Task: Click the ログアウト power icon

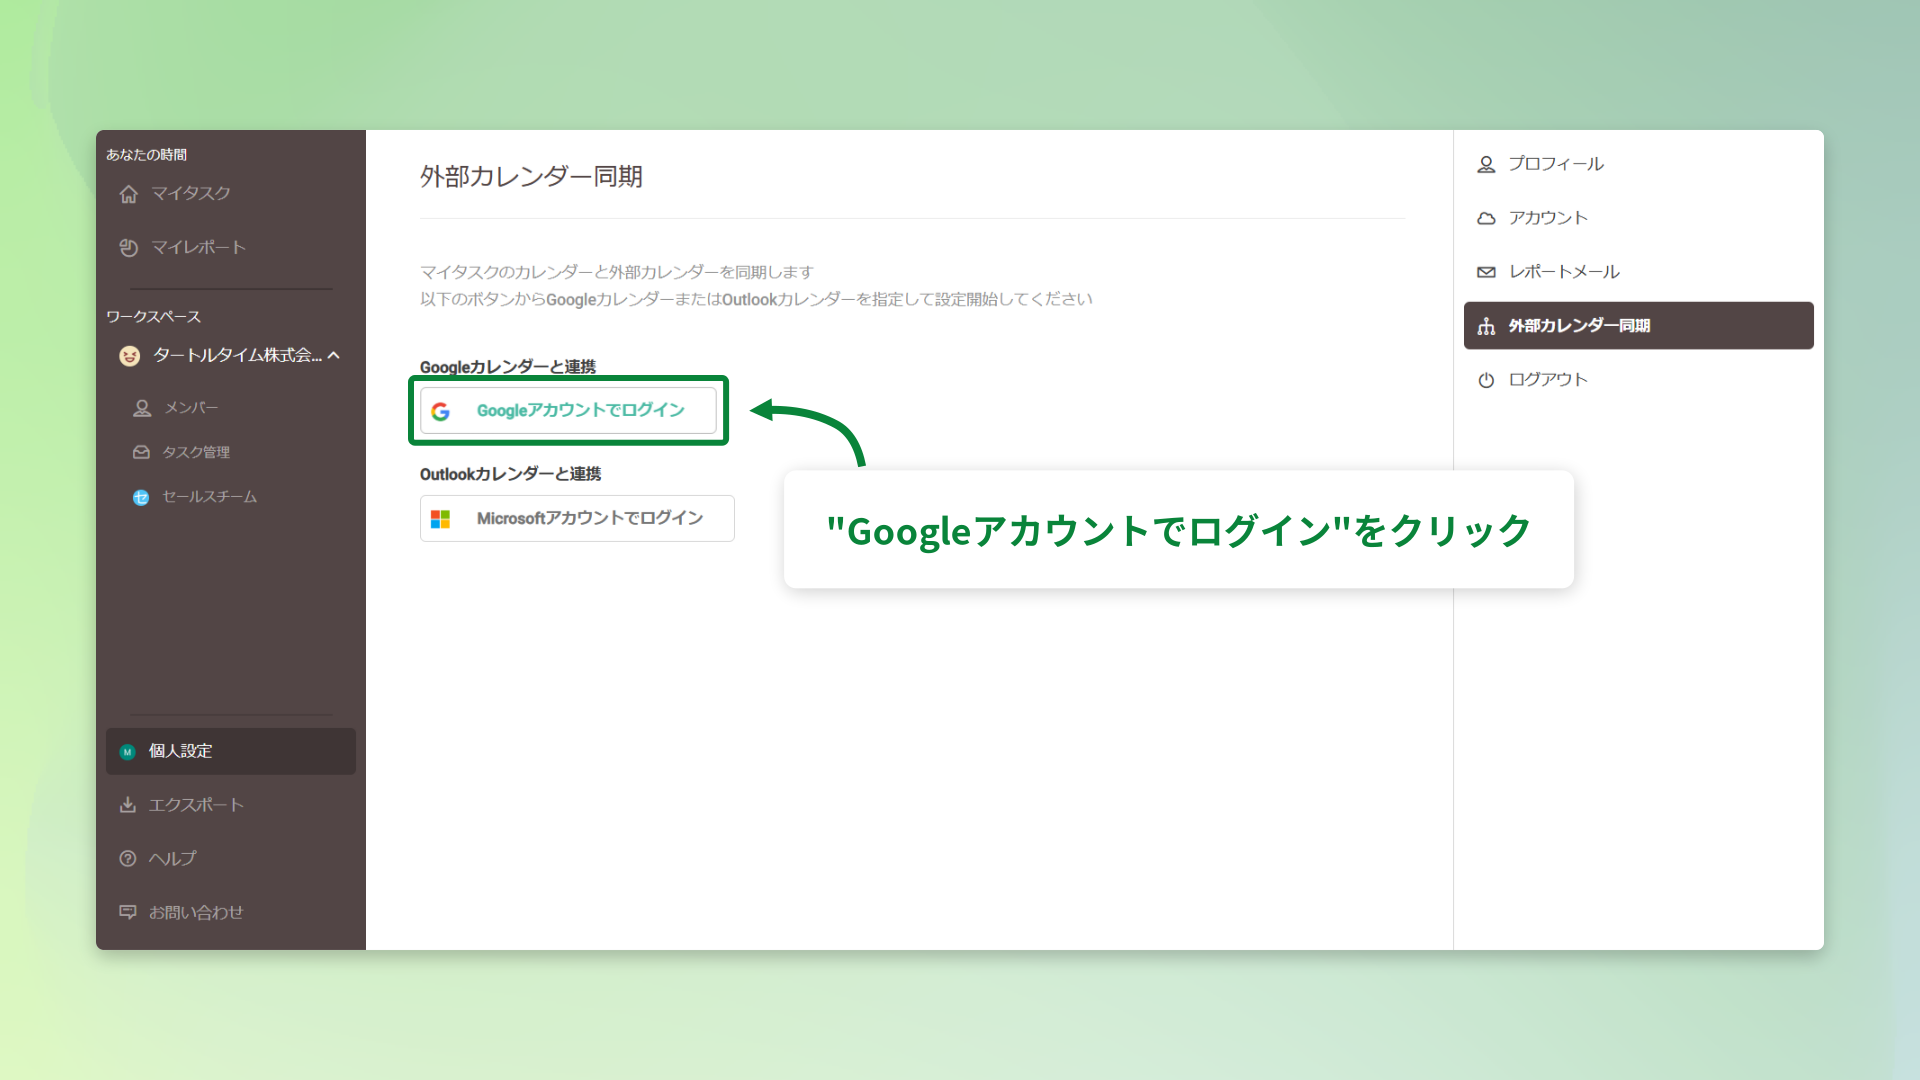Action: coord(1486,379)
